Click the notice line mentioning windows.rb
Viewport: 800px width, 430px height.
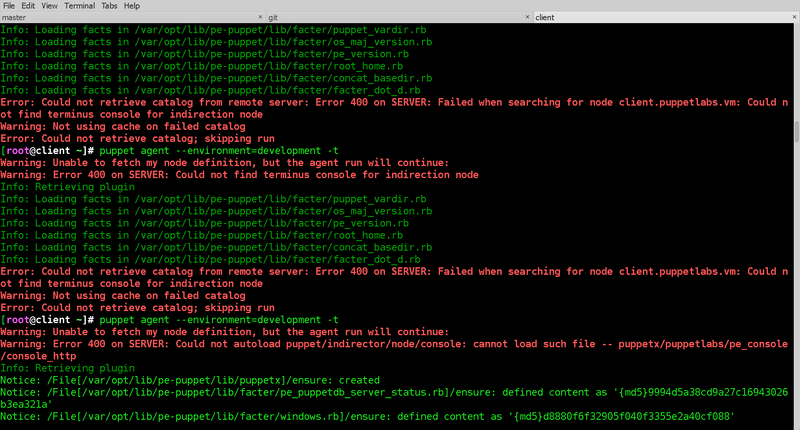367,417
